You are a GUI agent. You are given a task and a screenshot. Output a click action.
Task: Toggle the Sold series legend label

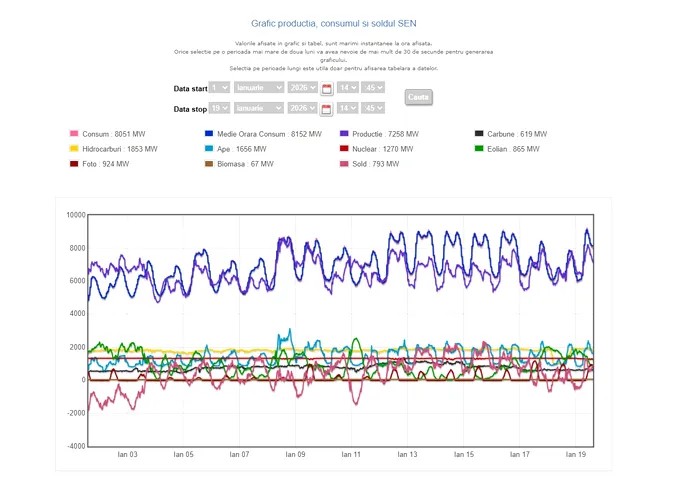click(371, 163)
